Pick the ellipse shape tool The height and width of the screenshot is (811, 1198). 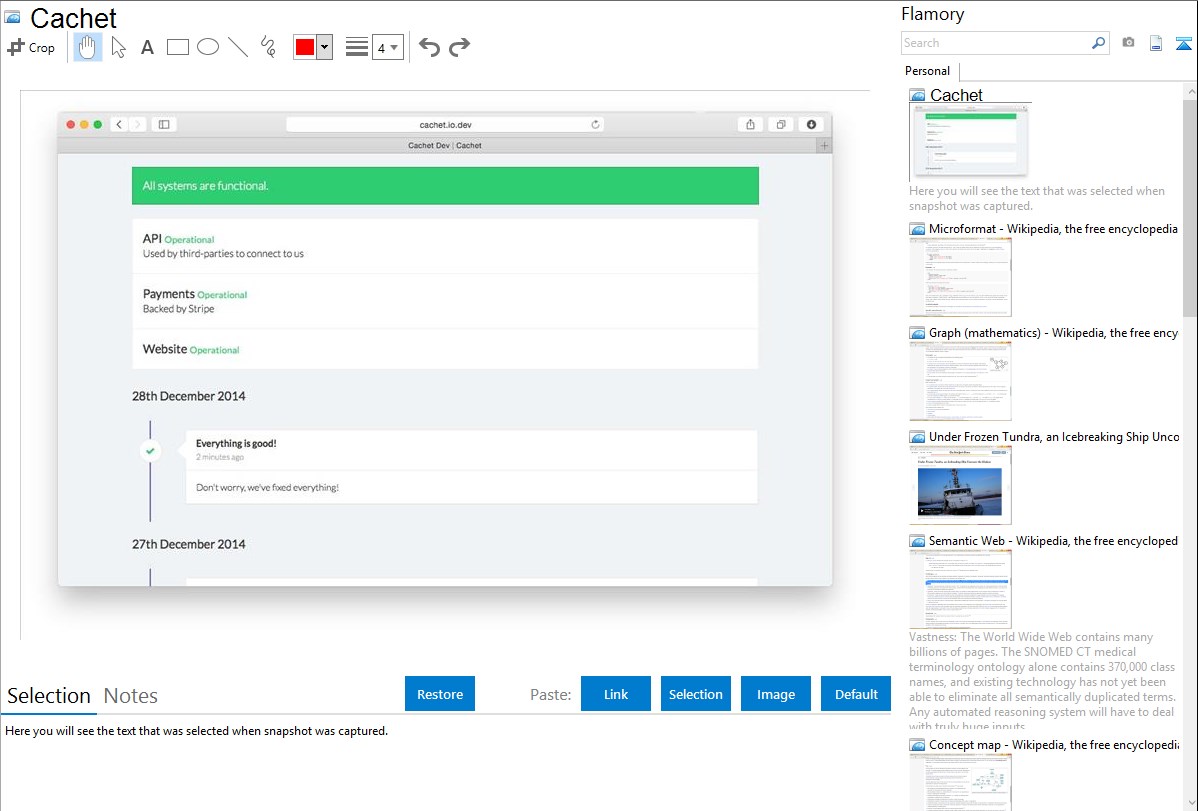pos(208,47)
